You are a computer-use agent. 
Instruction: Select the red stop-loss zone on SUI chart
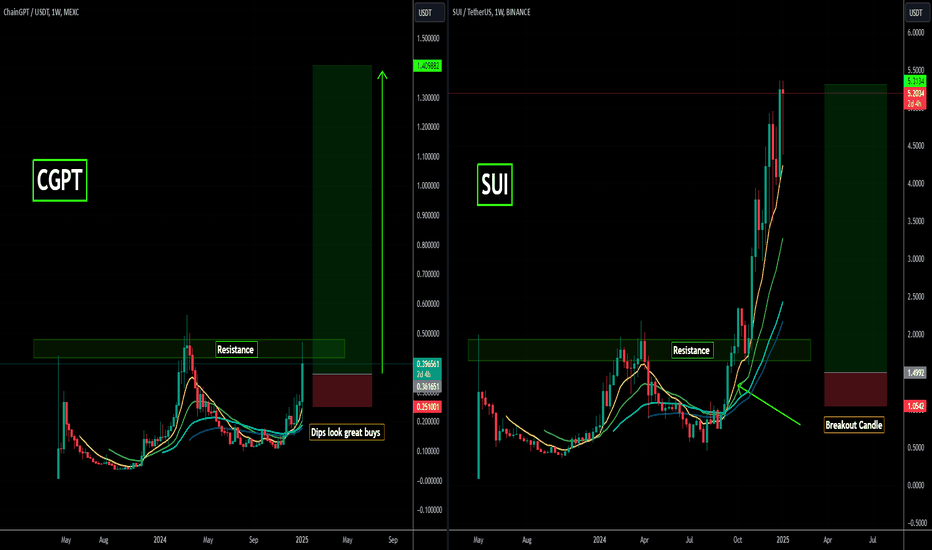[x=855, y=389]
